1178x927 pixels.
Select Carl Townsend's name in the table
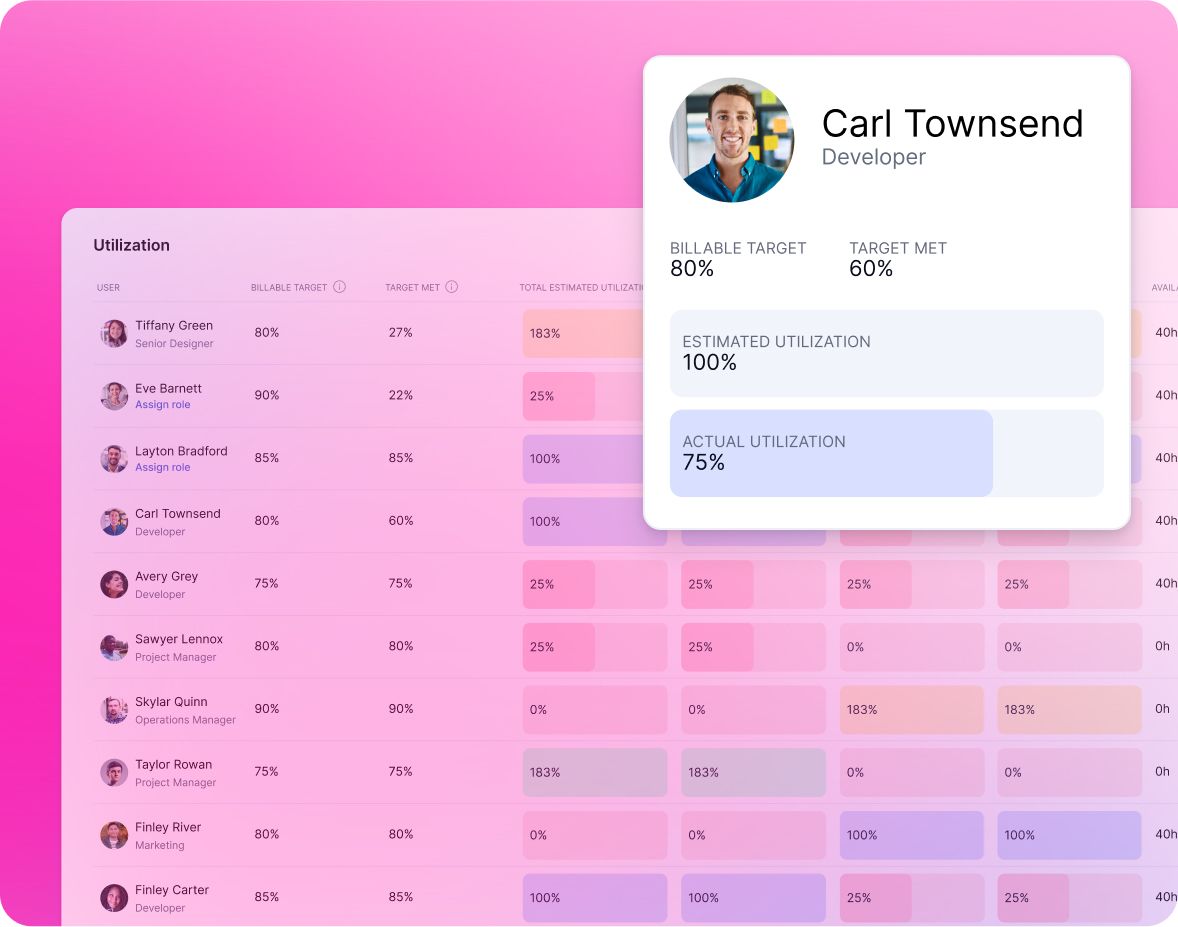[x=177, y=514]
